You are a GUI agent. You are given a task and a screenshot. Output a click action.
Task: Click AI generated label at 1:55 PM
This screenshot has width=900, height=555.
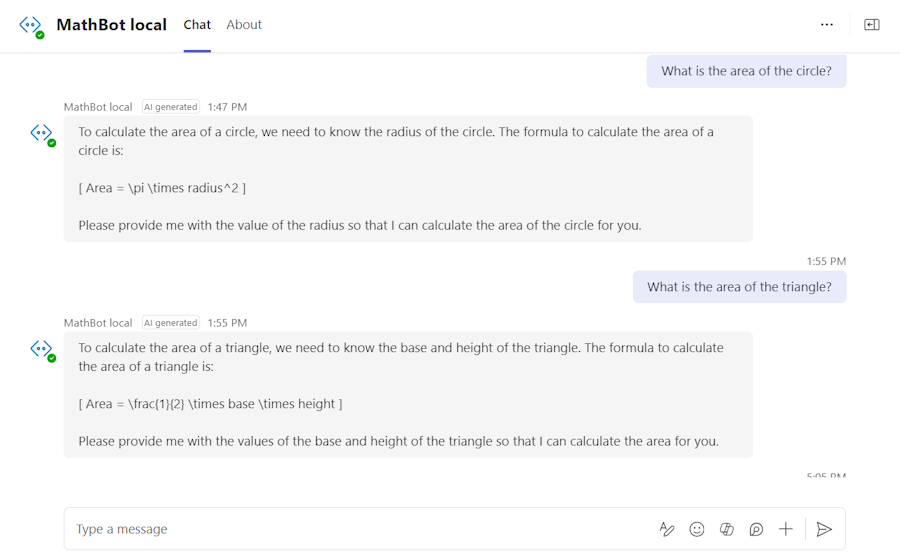coord(170,323)
